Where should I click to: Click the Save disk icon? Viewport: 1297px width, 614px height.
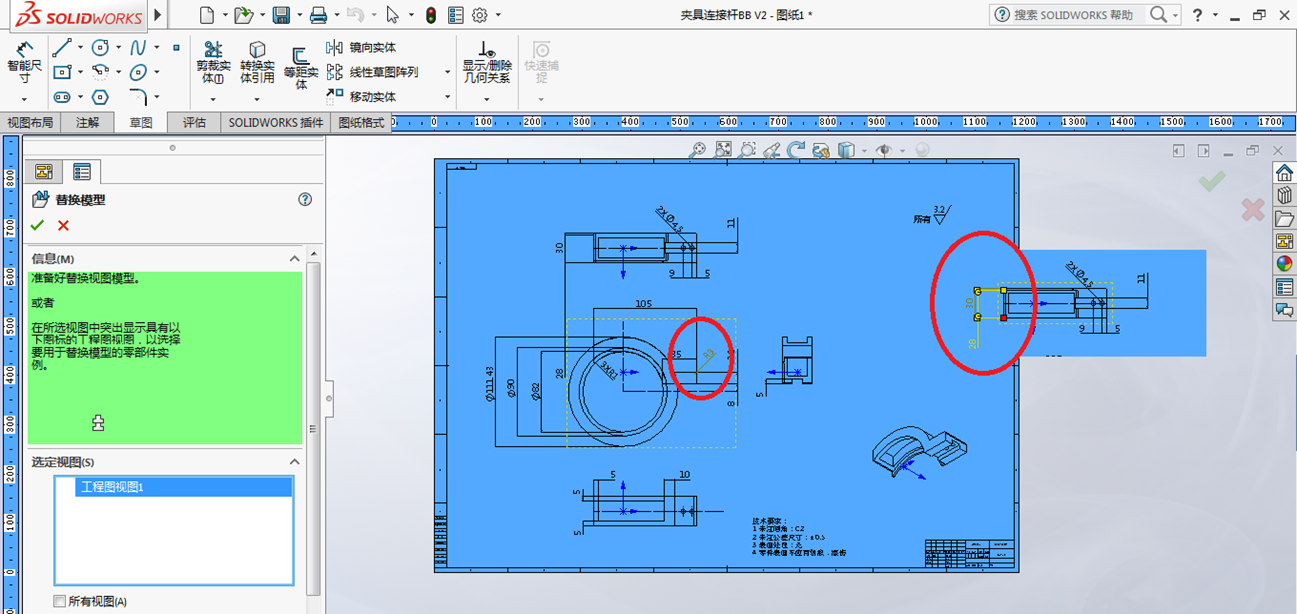click(x=281, y=15)
